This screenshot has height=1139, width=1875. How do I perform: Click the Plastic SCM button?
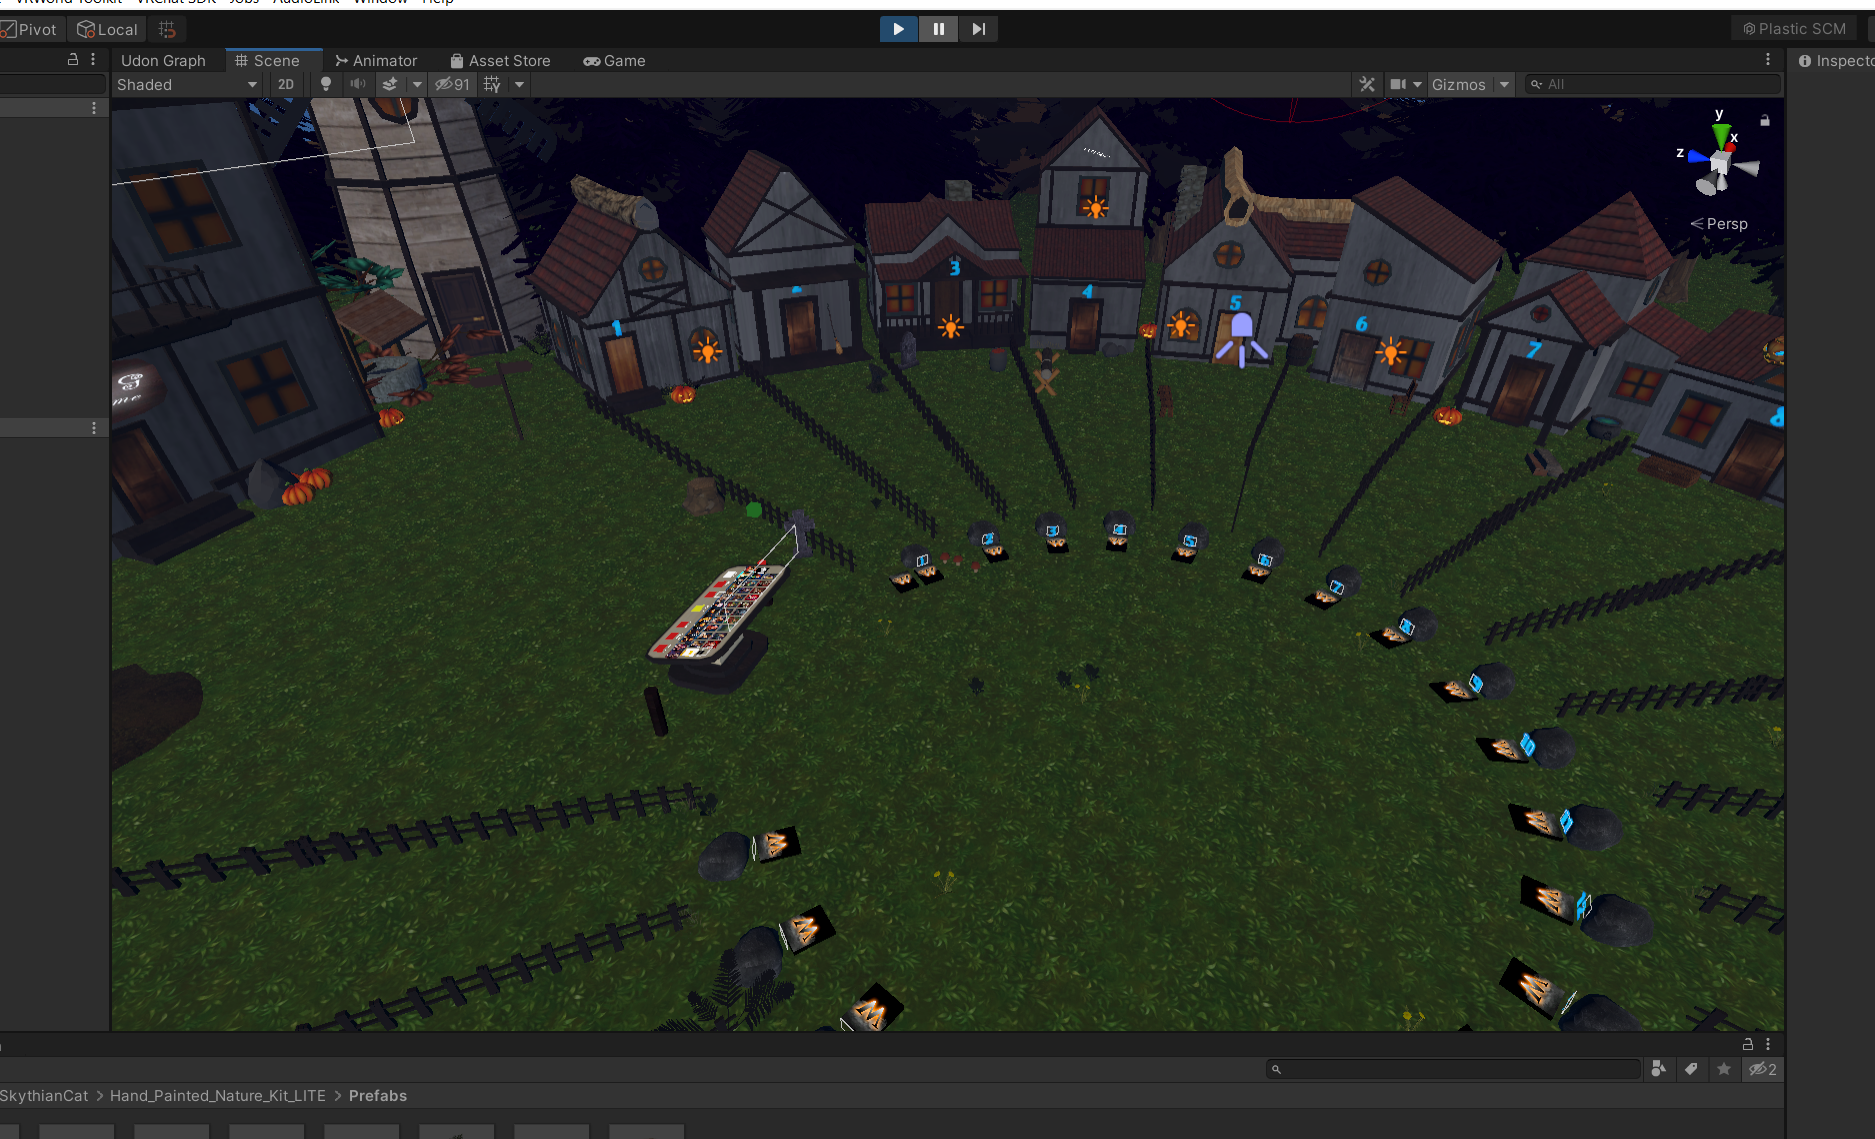(x=1794, y=29)
